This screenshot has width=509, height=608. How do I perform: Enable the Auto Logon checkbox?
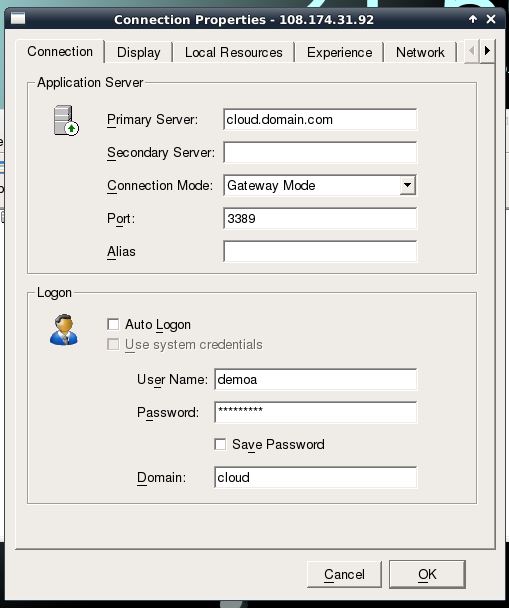113,324
